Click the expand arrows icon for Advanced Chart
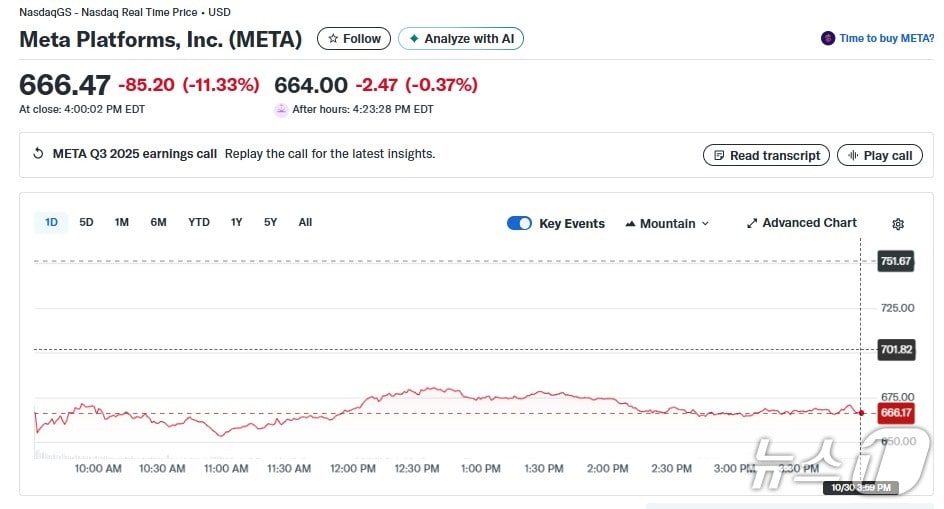 click(x=752, y=223)
